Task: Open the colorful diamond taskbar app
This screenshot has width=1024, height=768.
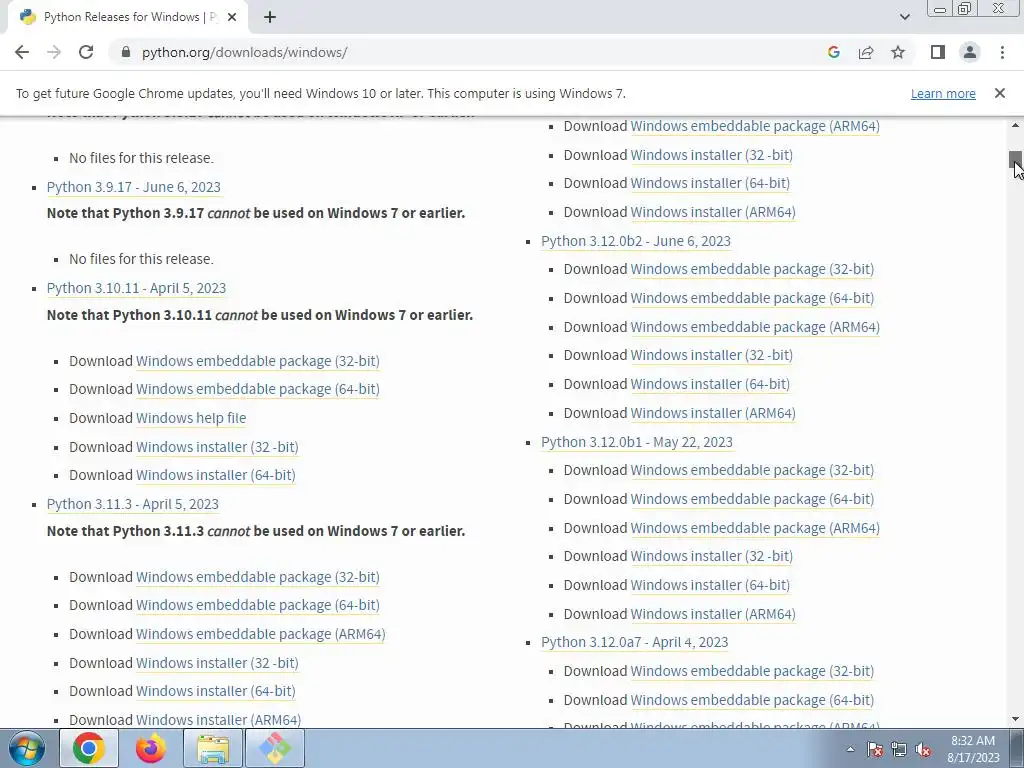Action: point(275,748)
